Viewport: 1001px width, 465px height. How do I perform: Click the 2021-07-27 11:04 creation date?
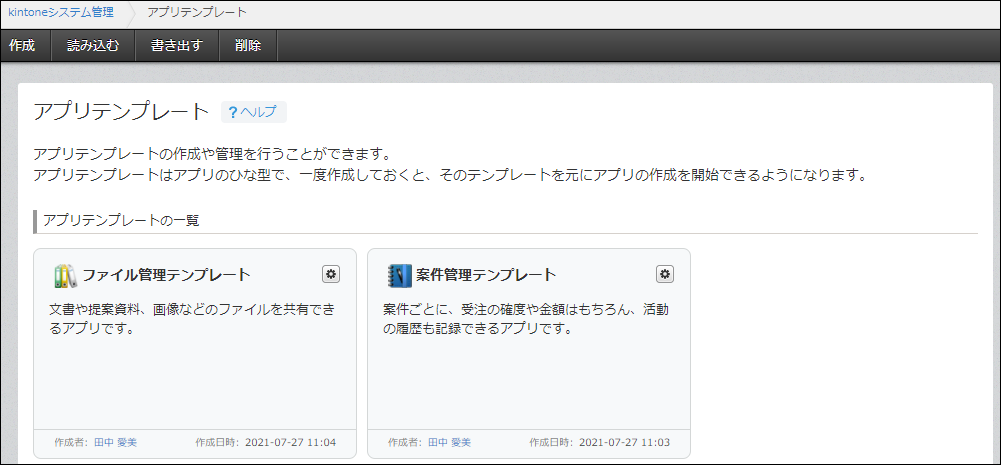(x=292, y=442)
